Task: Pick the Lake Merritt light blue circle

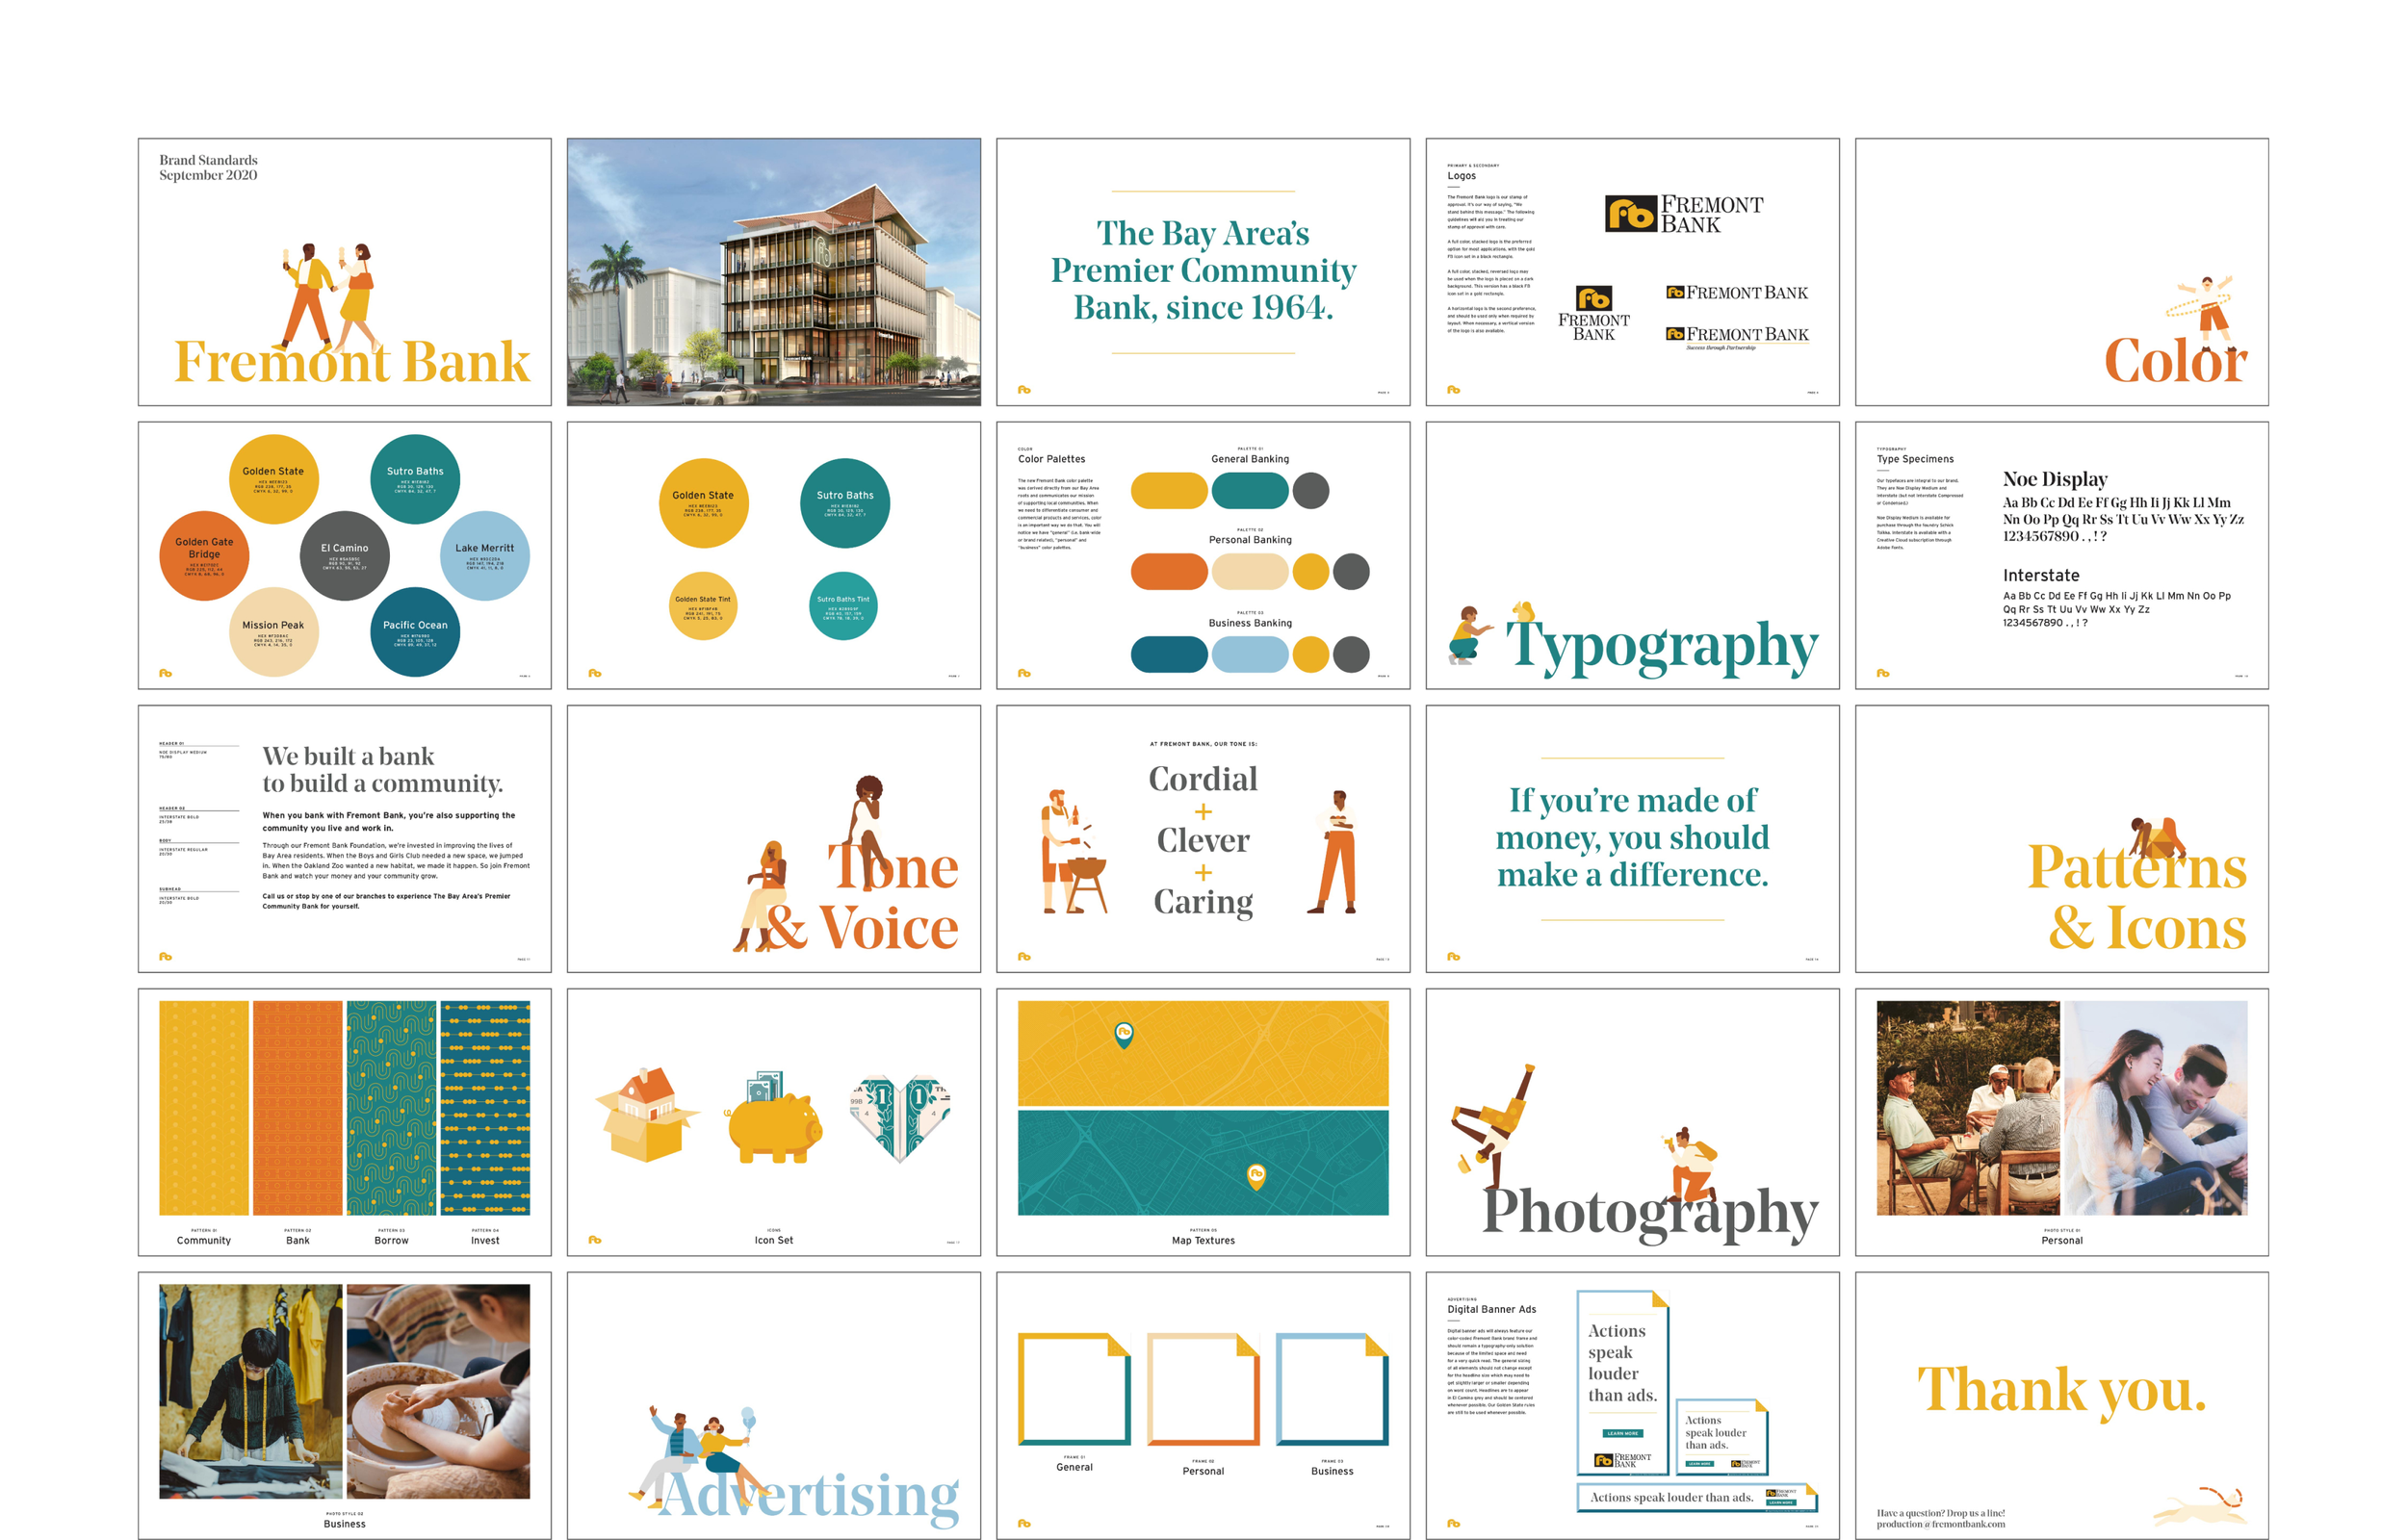Action: [485, 555]
